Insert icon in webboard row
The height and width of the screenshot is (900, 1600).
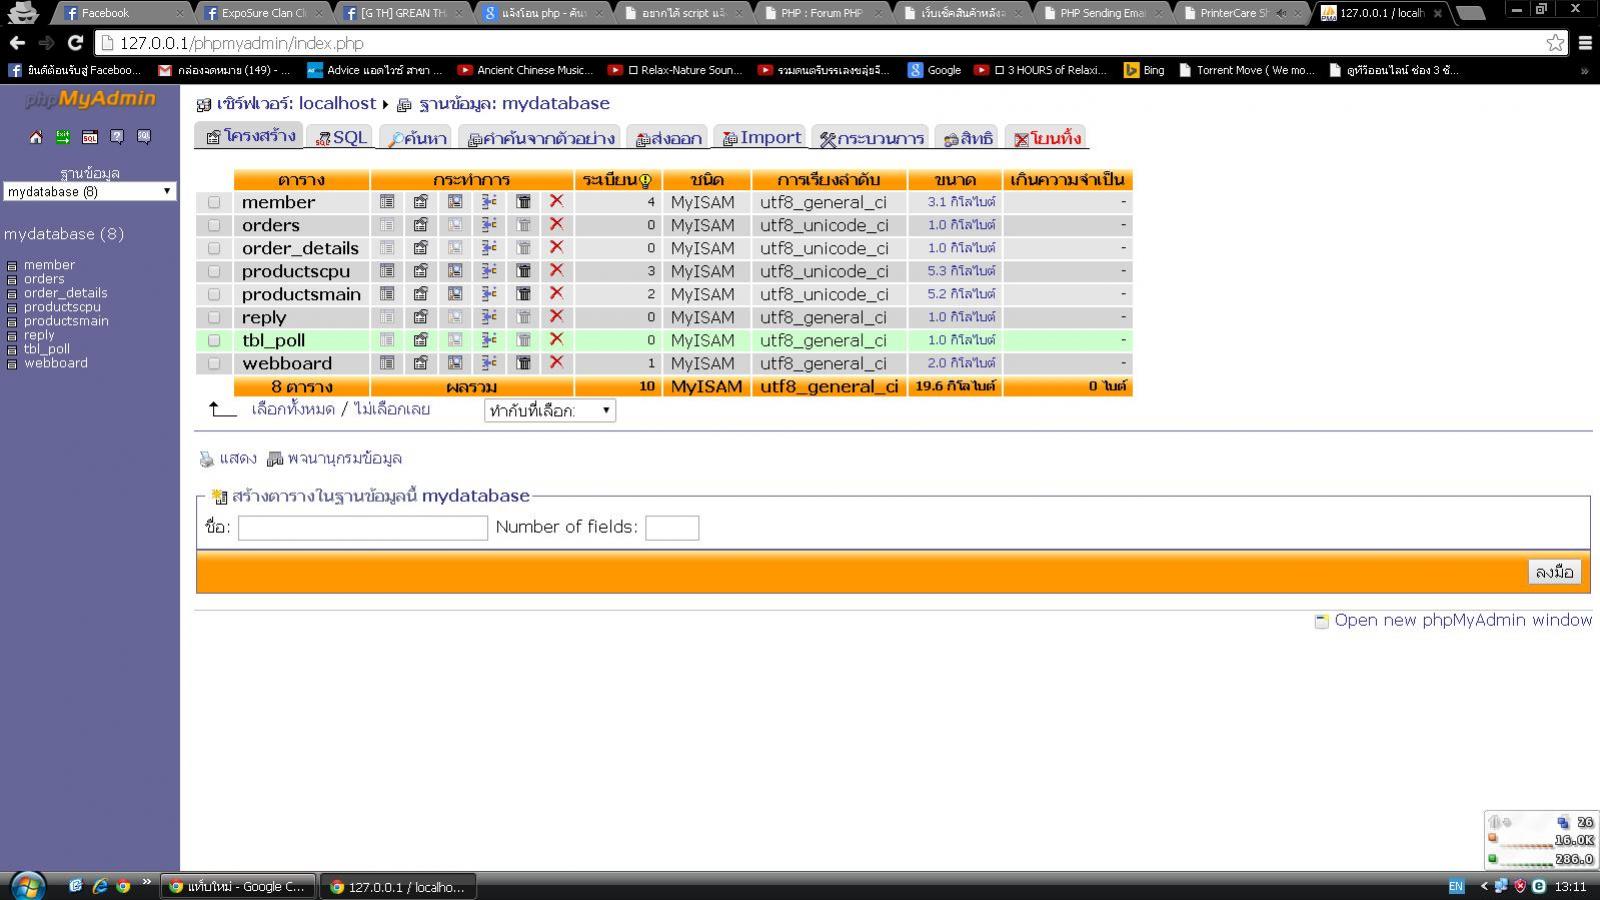tap(489, 363)
